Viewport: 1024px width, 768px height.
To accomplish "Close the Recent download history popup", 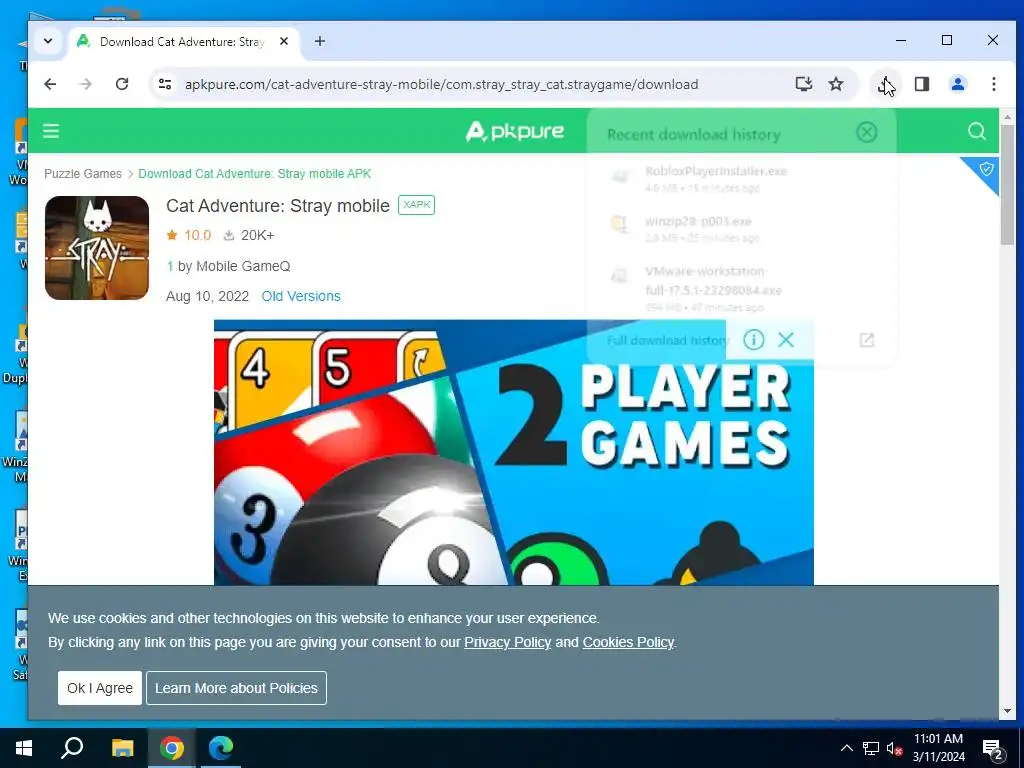I will tap(867, 133).
